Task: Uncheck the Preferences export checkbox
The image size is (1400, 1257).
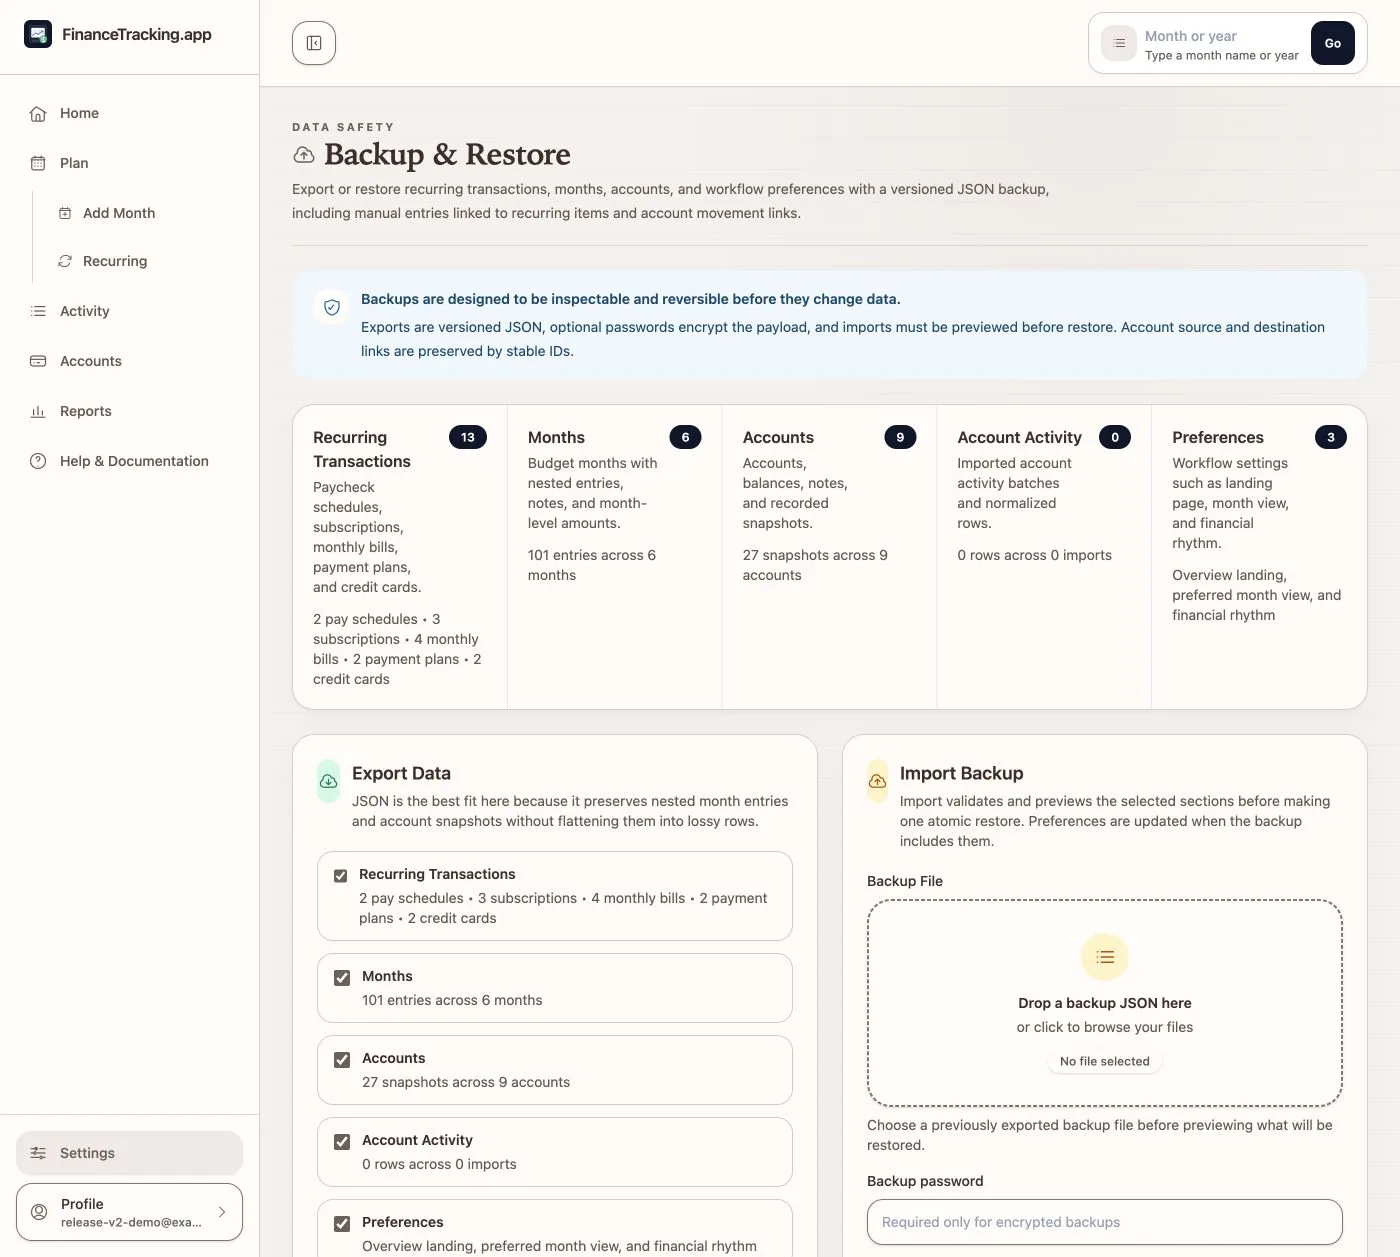Action: pyautogui.click(x=342, y=1224)
